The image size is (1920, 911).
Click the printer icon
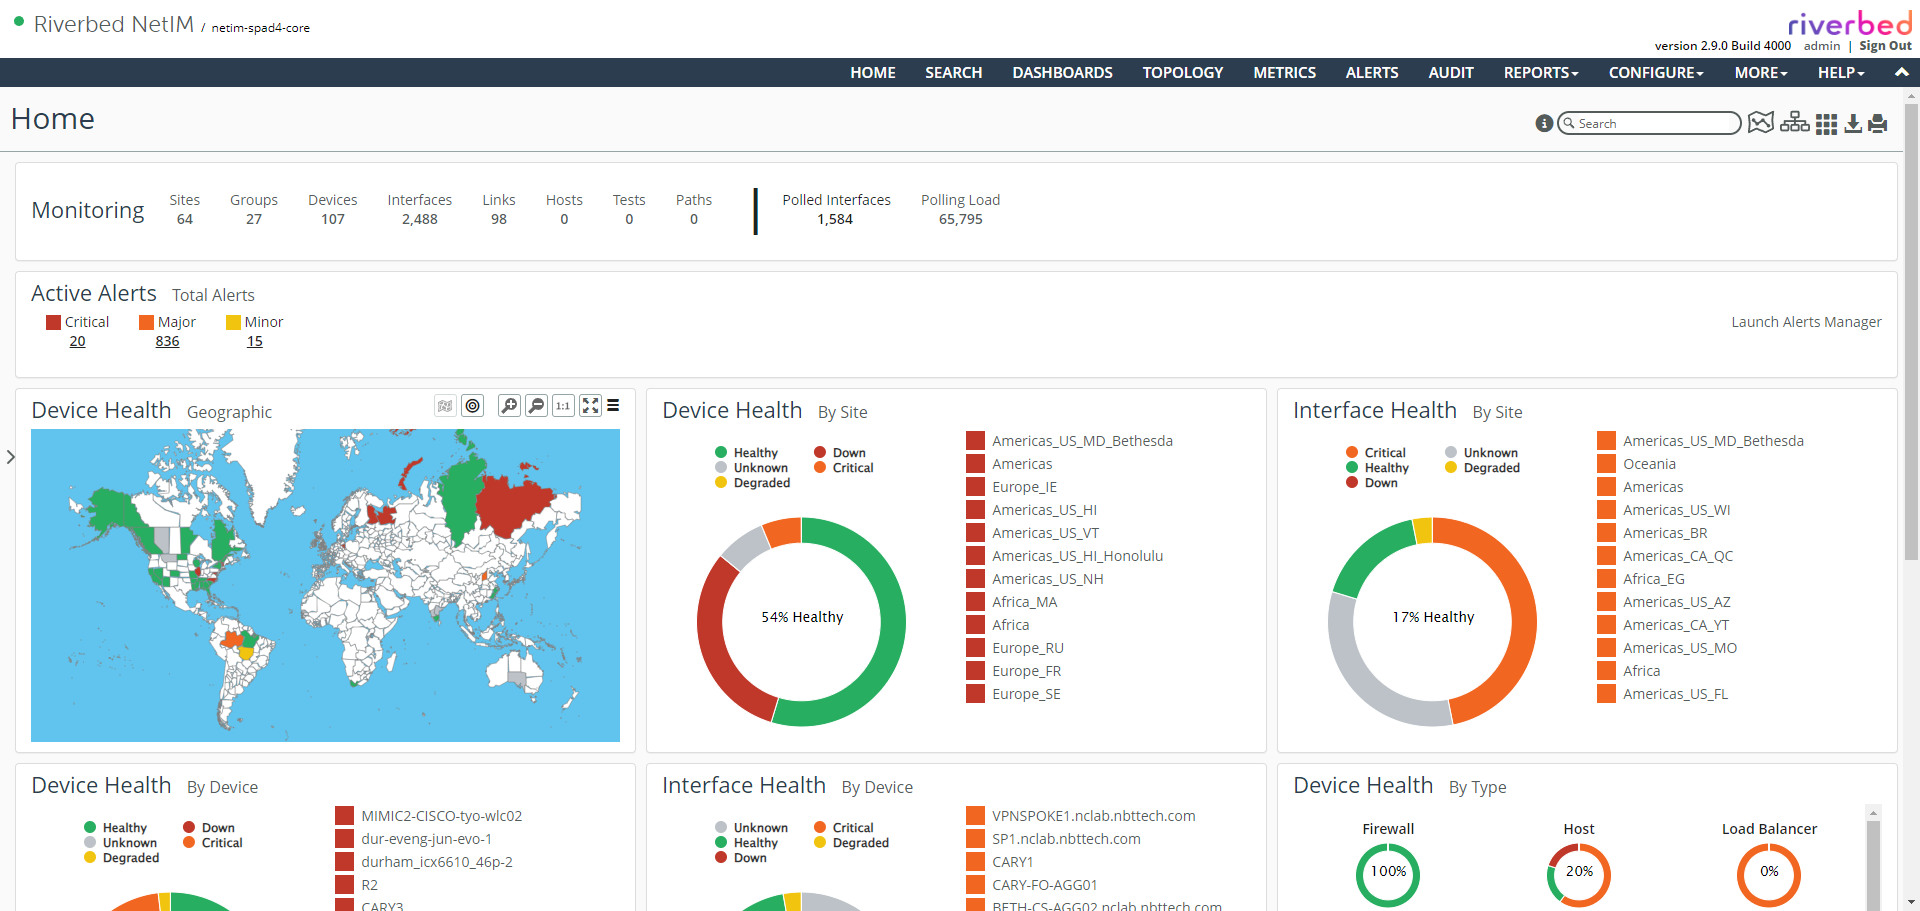1878,124
